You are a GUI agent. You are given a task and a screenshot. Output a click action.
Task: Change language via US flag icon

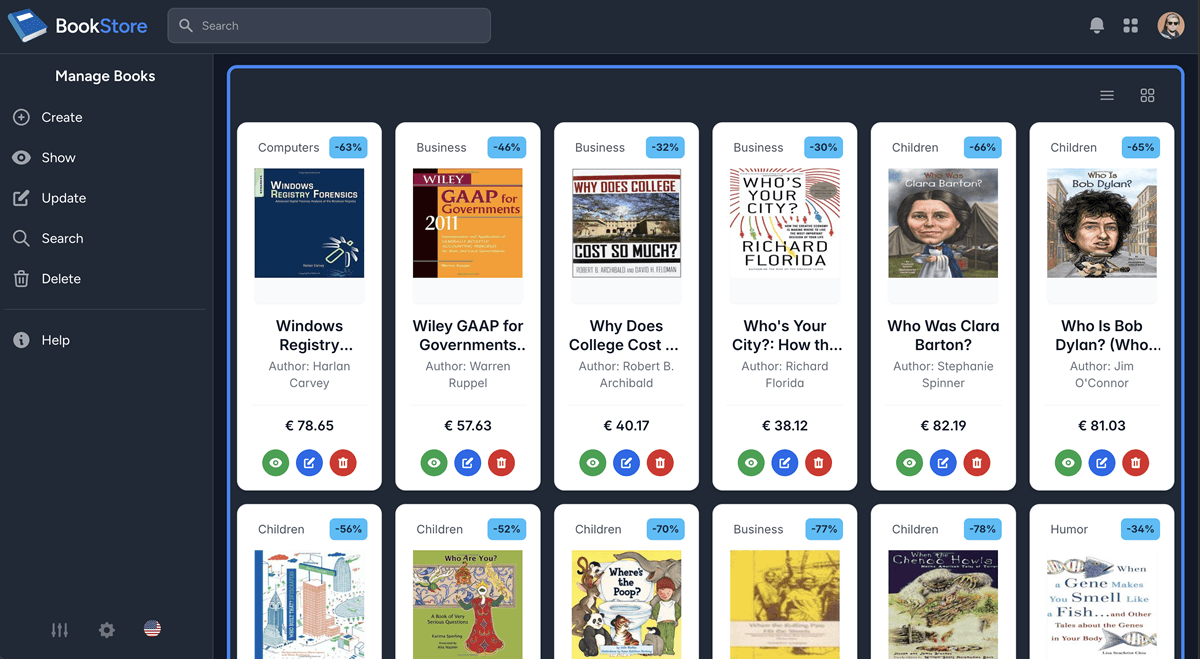(x=152, y=629)
